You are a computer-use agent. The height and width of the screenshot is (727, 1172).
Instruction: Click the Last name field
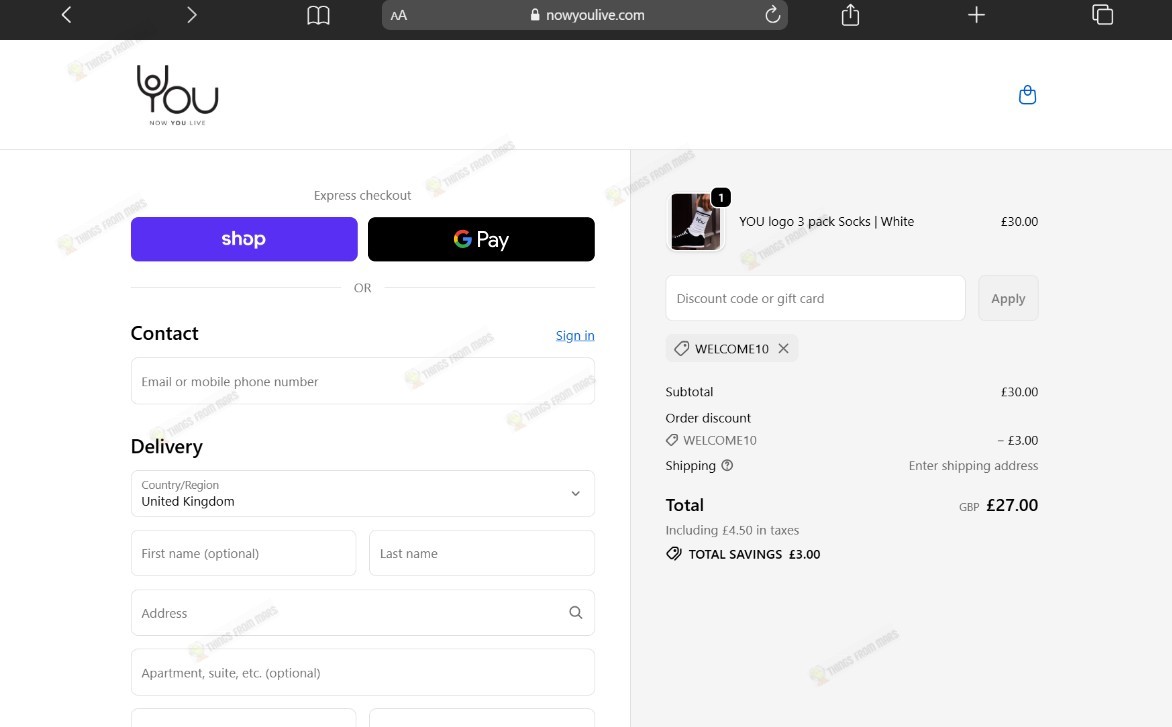click(x=482, y=553)
